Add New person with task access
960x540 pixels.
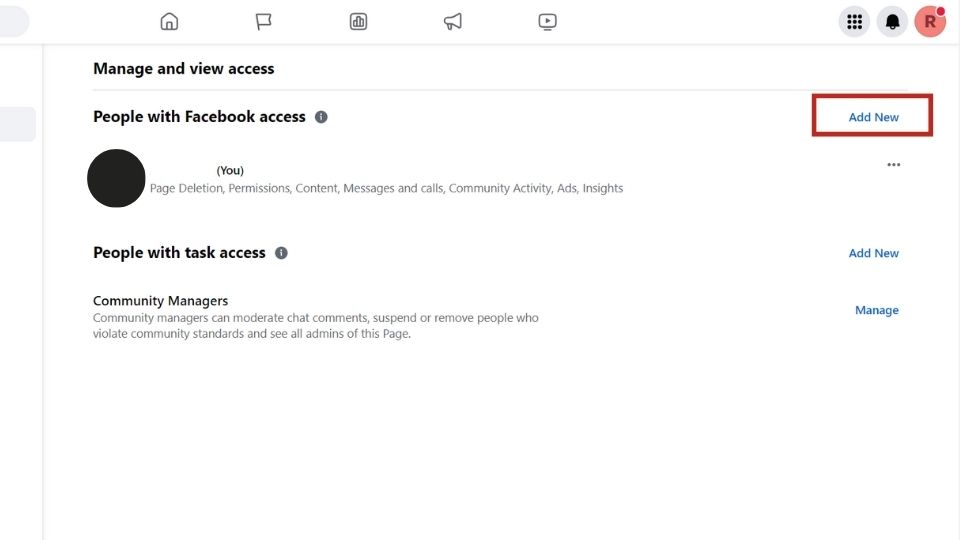(x=873, y=253)
